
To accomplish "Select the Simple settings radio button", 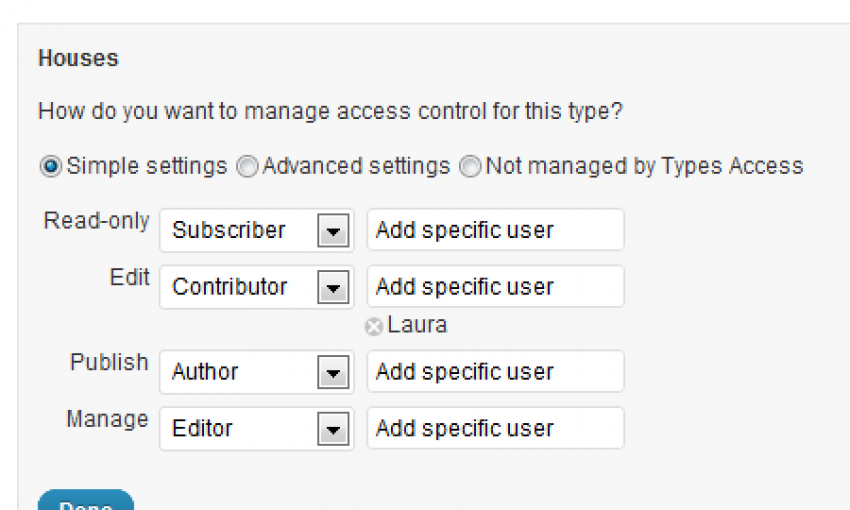I will point(50,166).
